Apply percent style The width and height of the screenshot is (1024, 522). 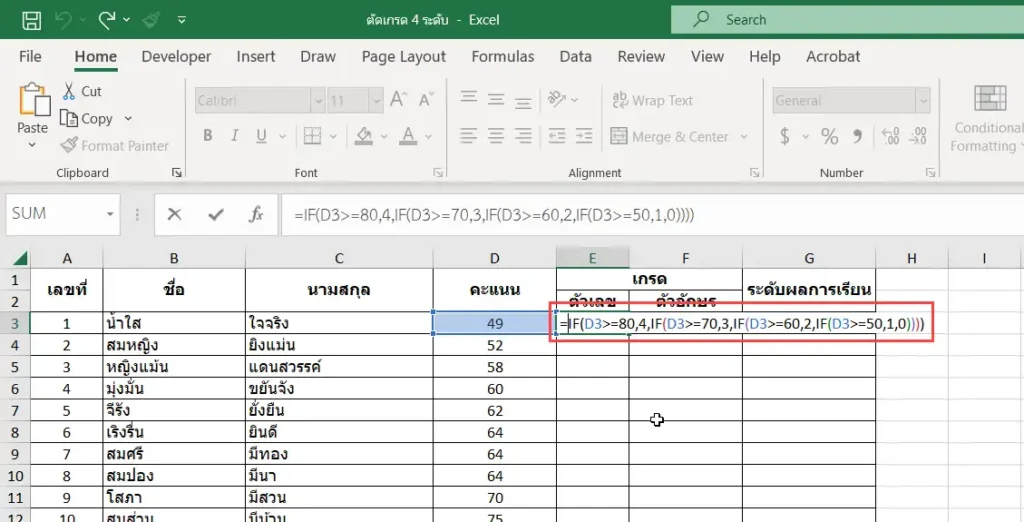[829, 137]
